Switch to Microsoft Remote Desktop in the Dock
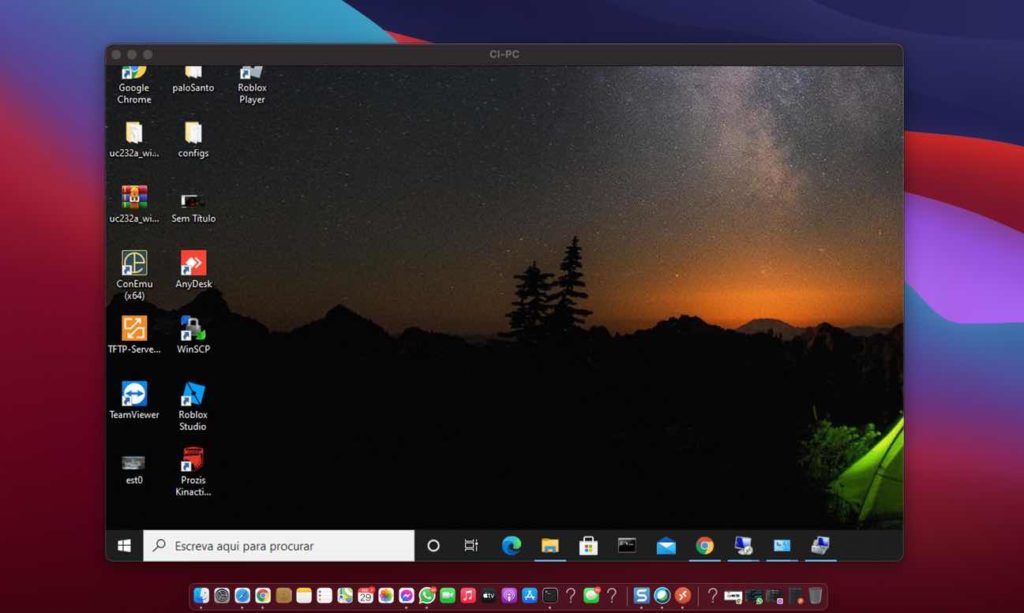1024x613 pixels. [x=682, y=595]
